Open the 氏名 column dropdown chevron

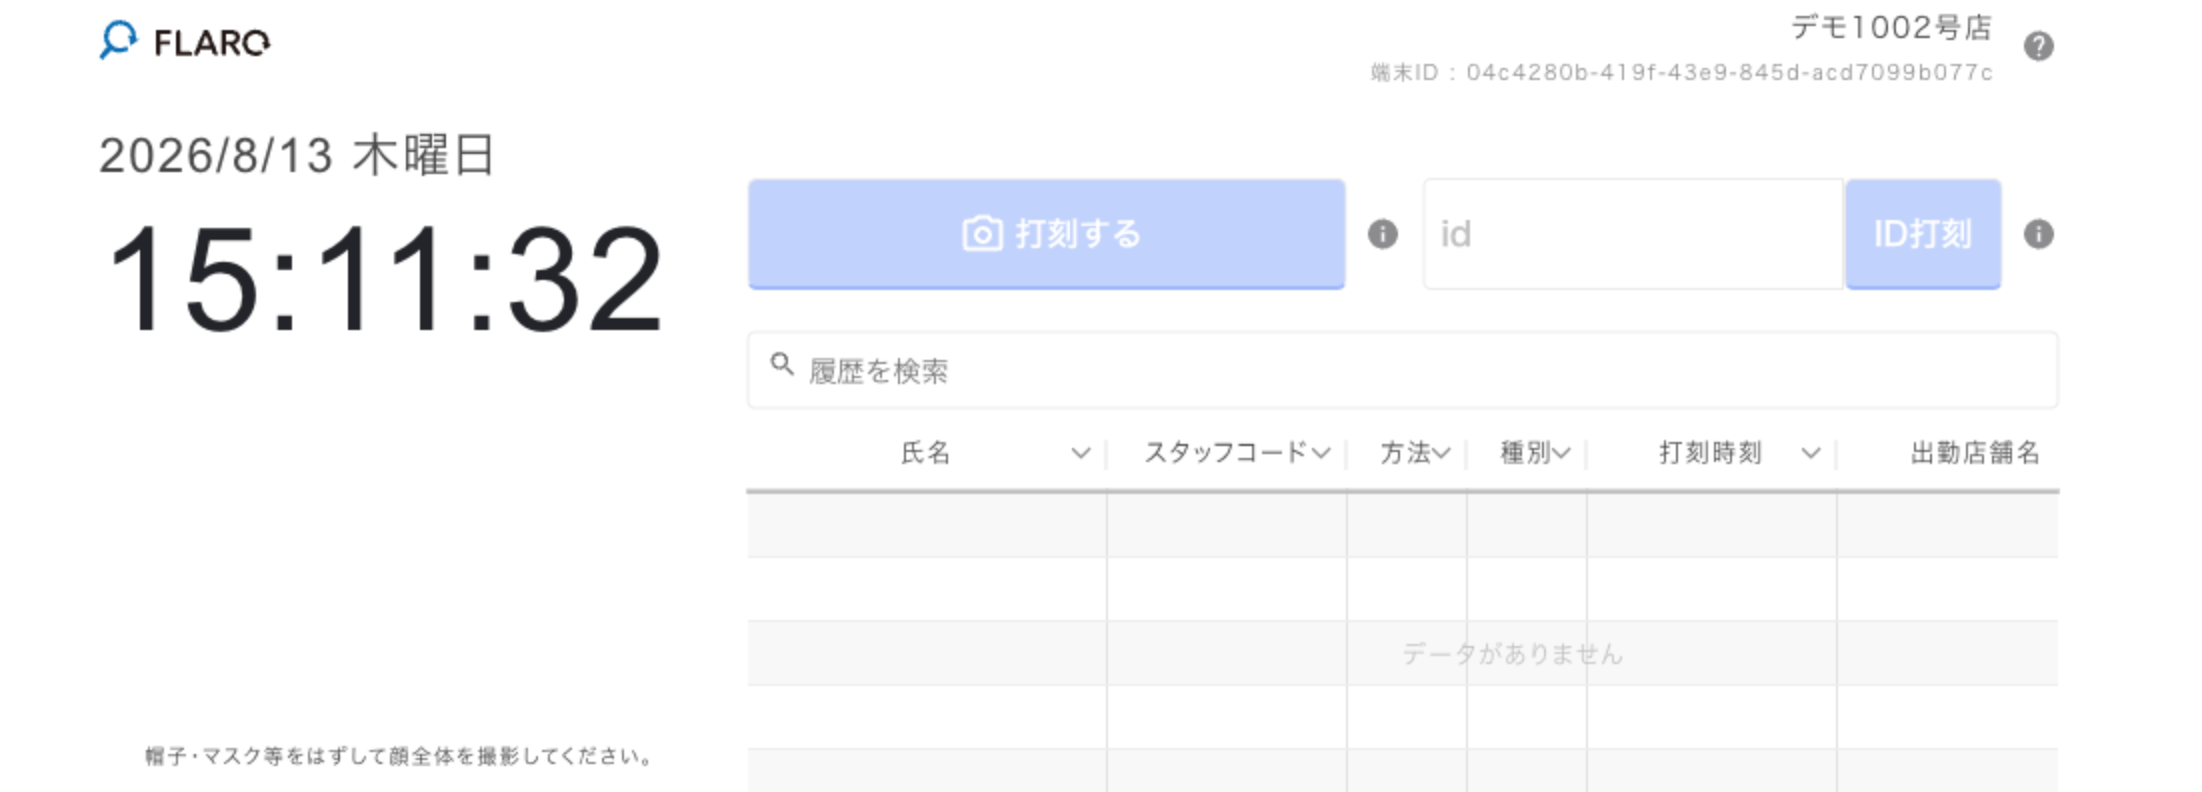click(x=1080, y=453)
